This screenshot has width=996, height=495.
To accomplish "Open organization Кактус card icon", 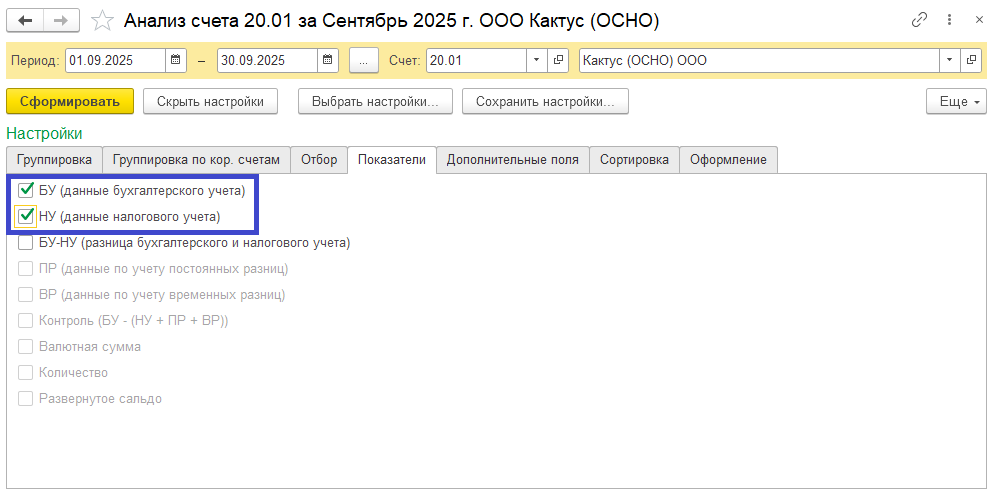I will click(x=970, y=60).
